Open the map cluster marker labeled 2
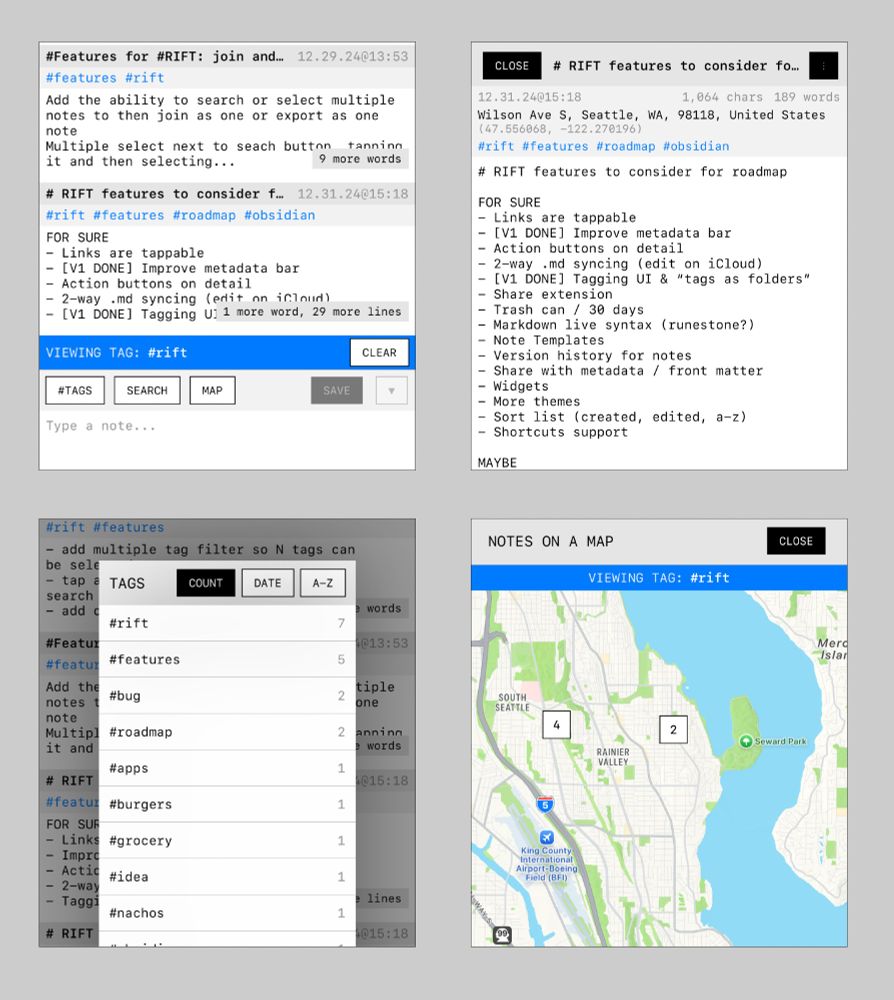 click(673, 730)
